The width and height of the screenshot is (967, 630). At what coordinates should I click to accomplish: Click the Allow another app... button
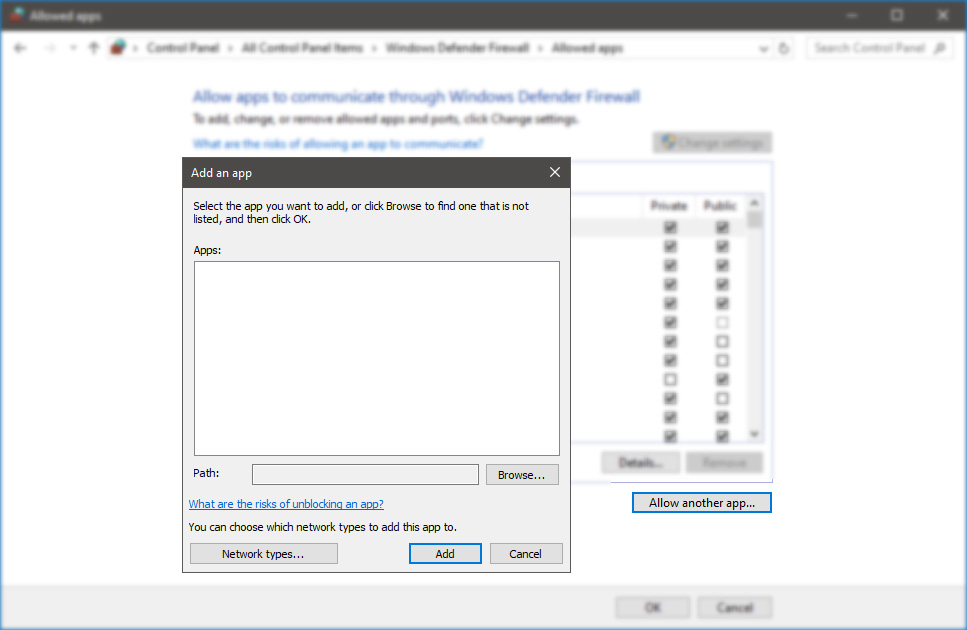tap(702, 502)
